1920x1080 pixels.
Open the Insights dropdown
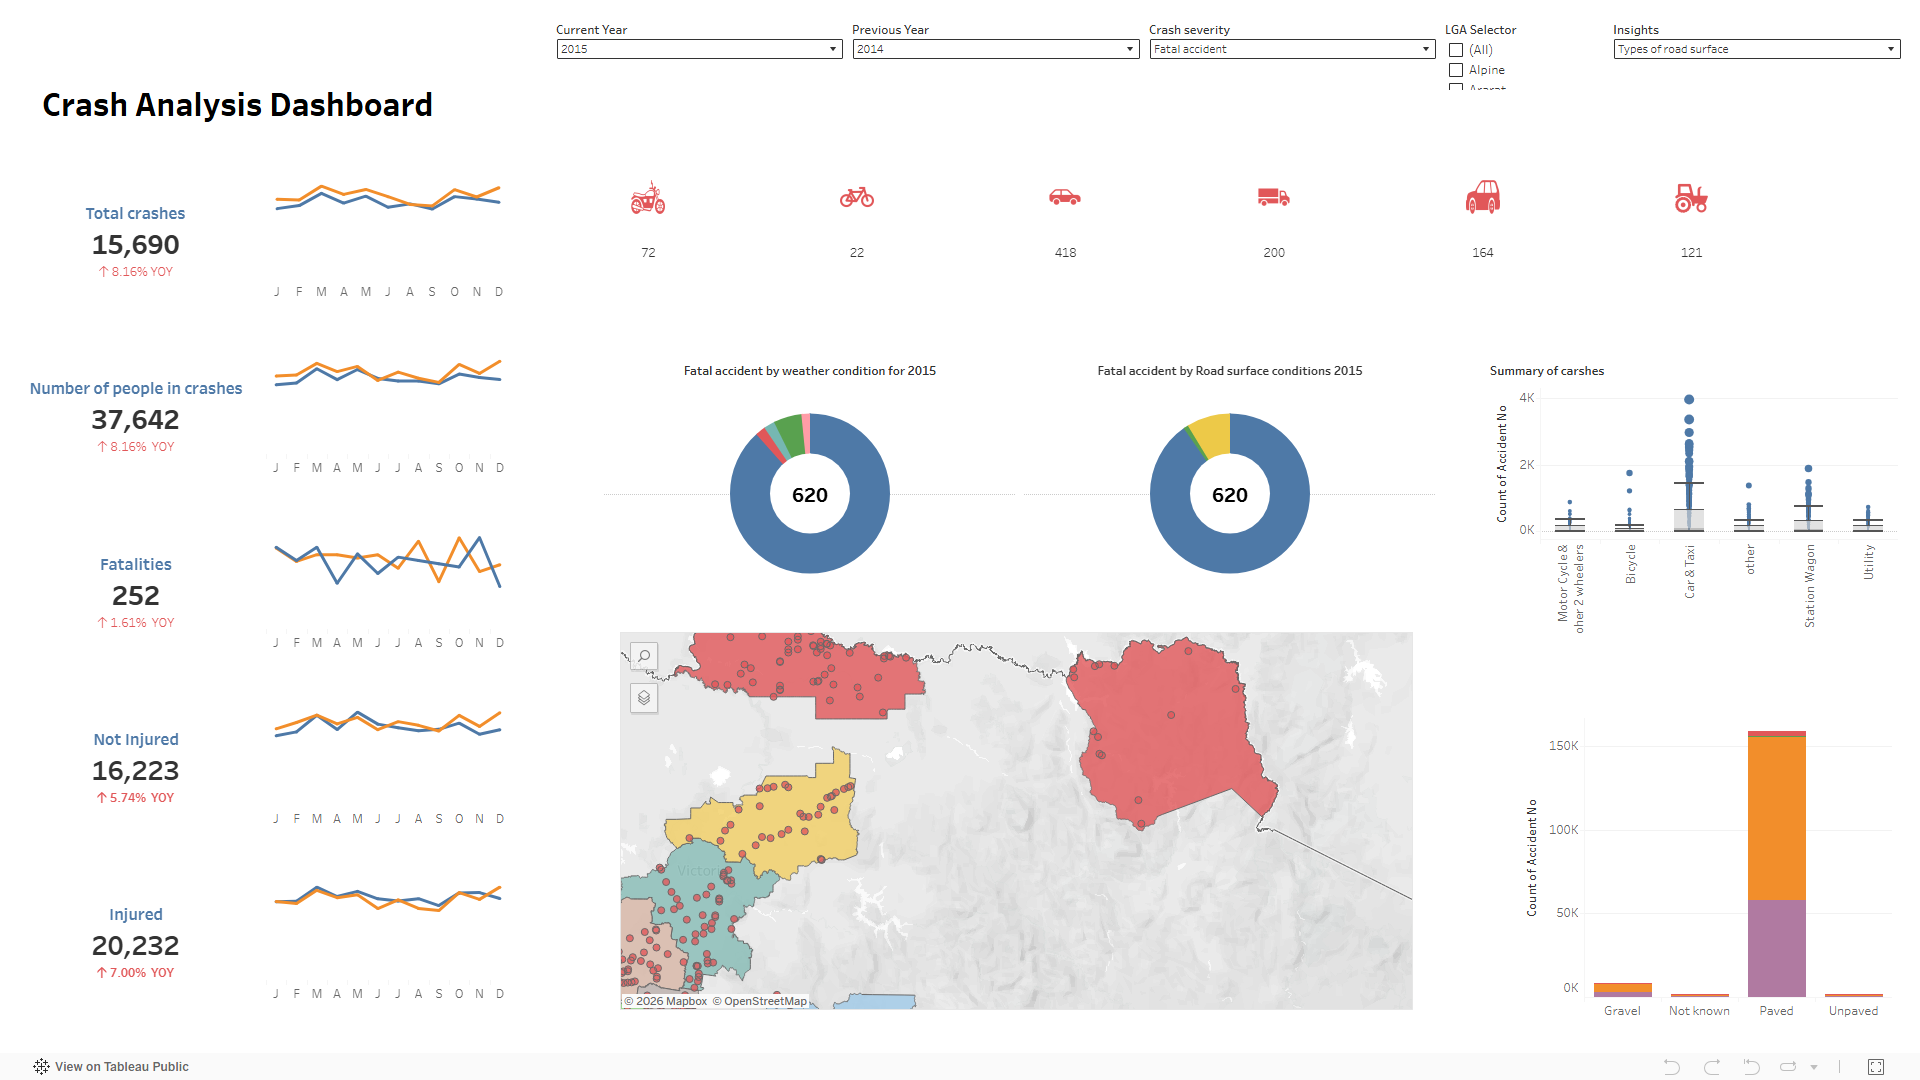(1889, 49)
